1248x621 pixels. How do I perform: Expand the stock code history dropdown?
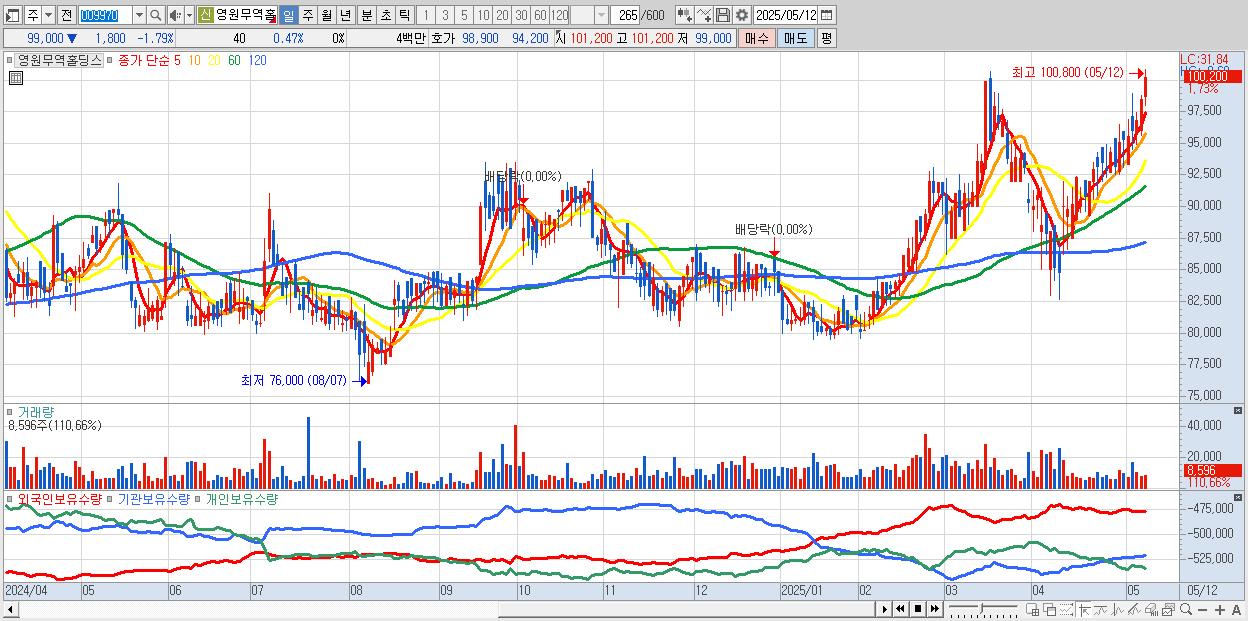click(139, 15)
